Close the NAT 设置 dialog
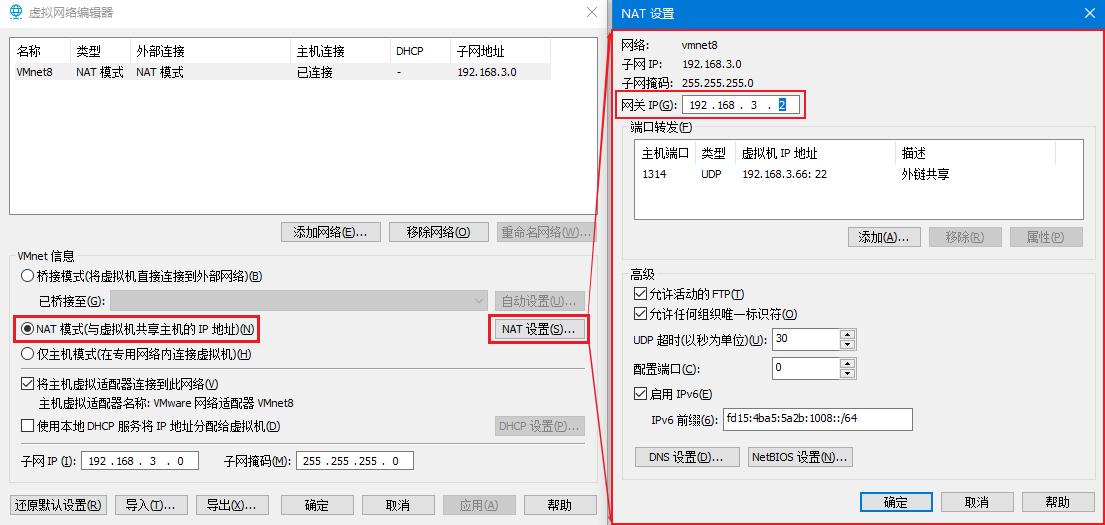 click(1089, 14)
